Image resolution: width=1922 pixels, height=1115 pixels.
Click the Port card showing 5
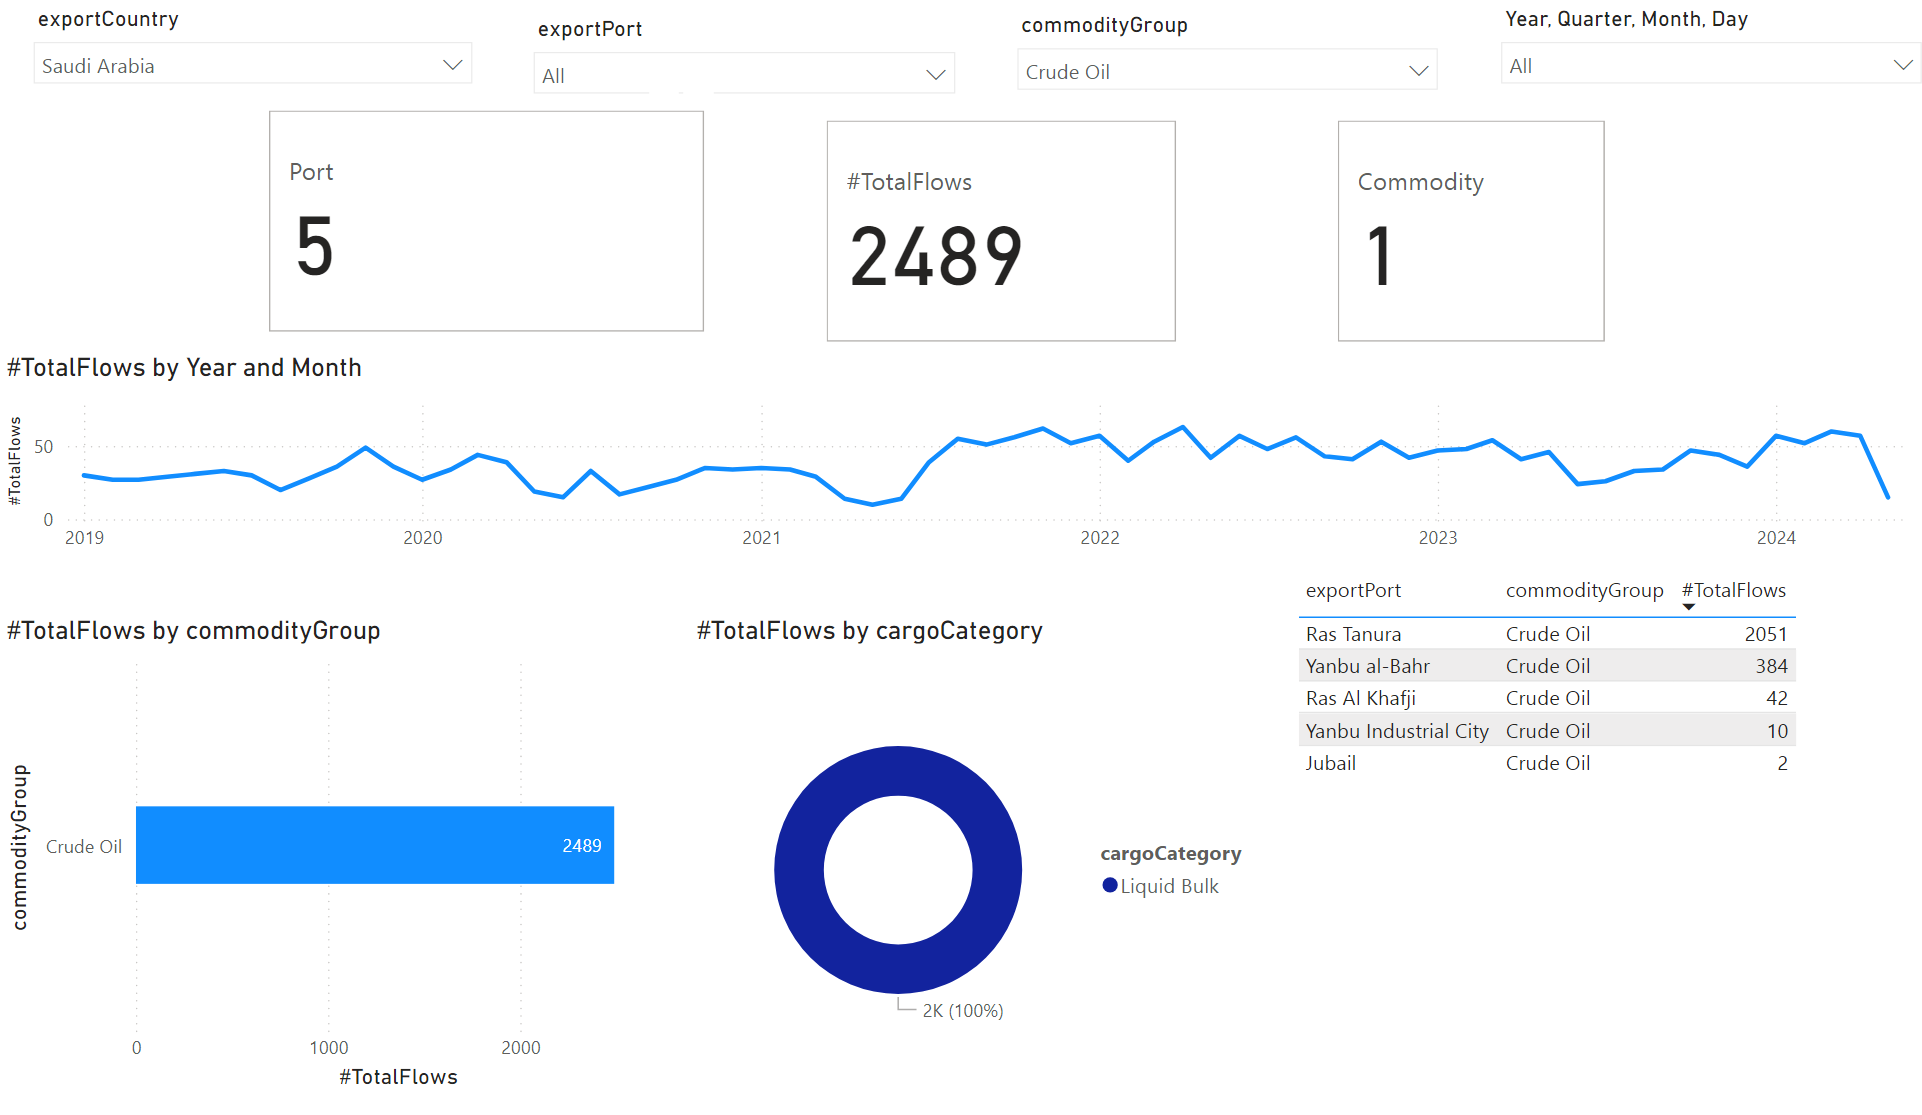pyautogui.click(x=486, y=221)
